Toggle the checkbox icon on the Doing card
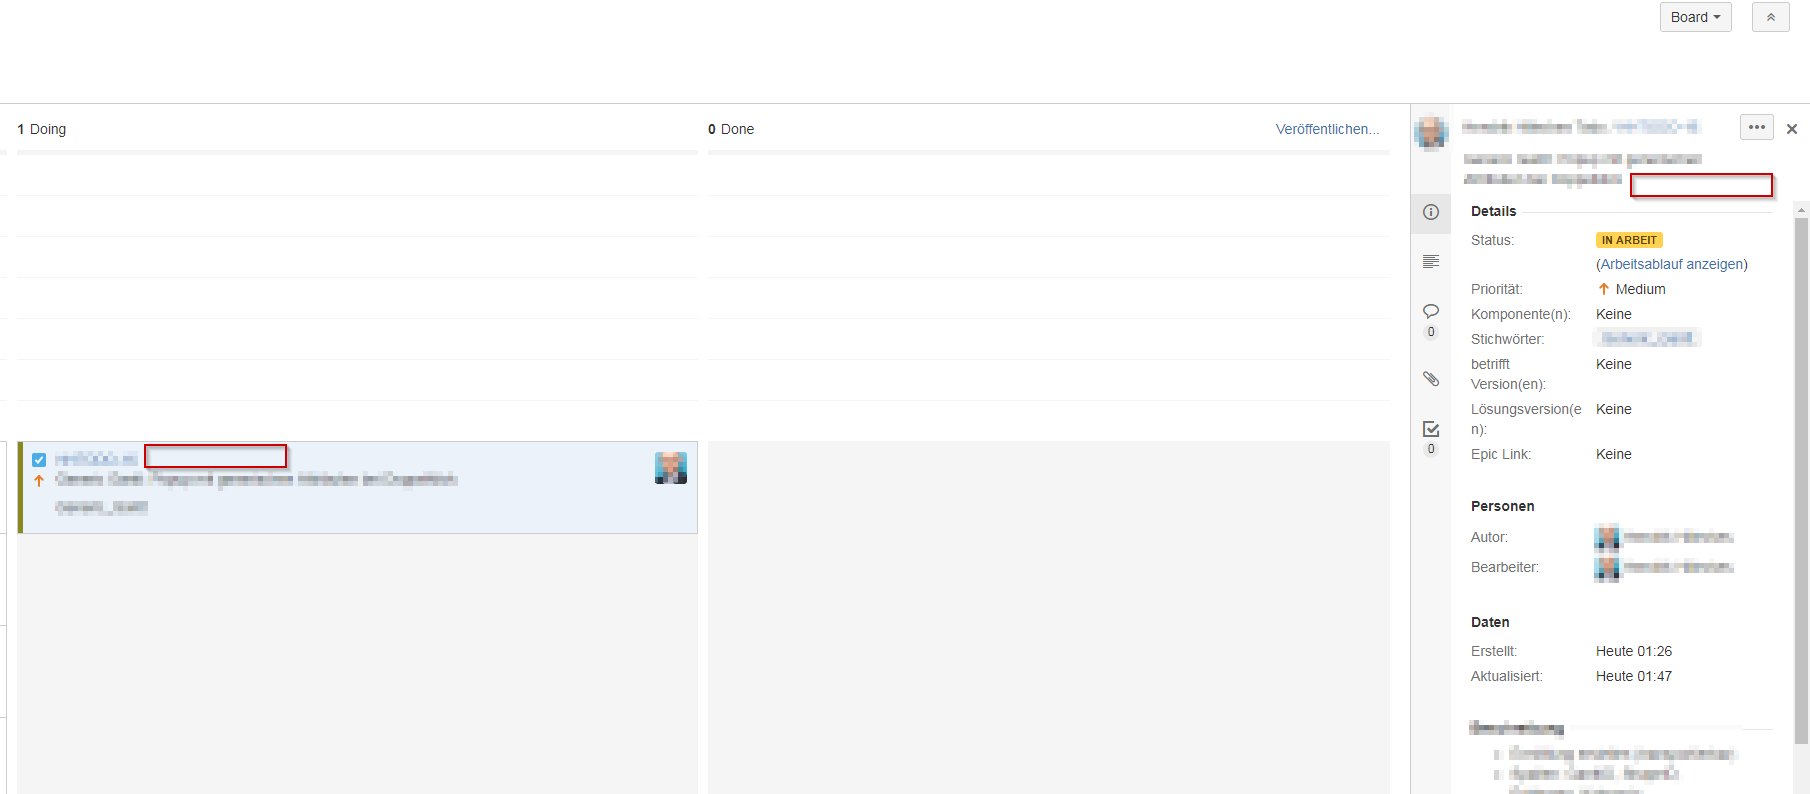The width and height of the screenshot is (1810, 794). click(x=39, y=460)
